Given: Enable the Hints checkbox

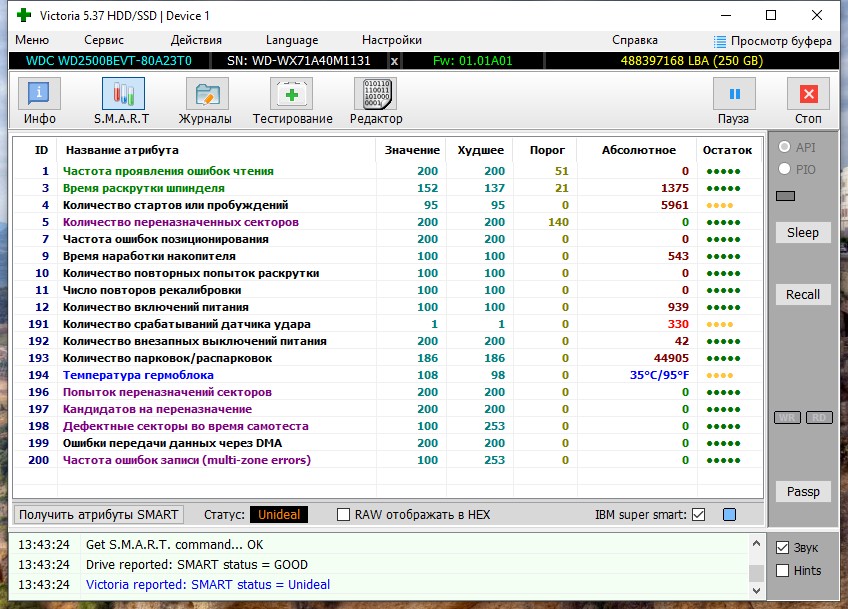Looking at the screenshot, I should coord(782,570).
